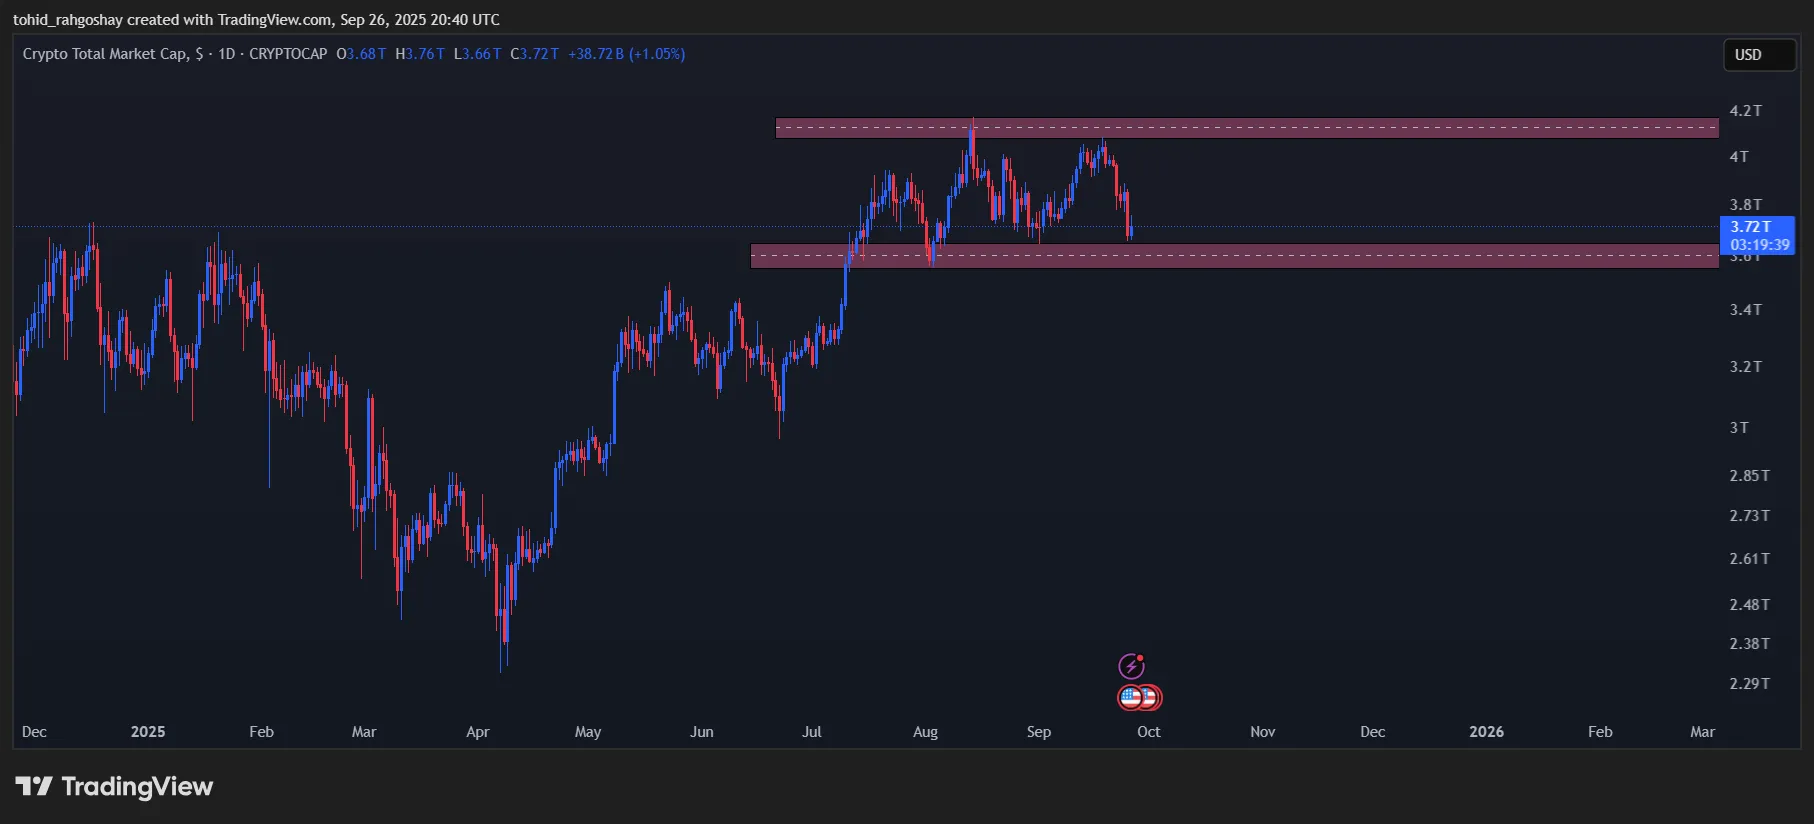Open the USD currency selector

[1759, 55]
